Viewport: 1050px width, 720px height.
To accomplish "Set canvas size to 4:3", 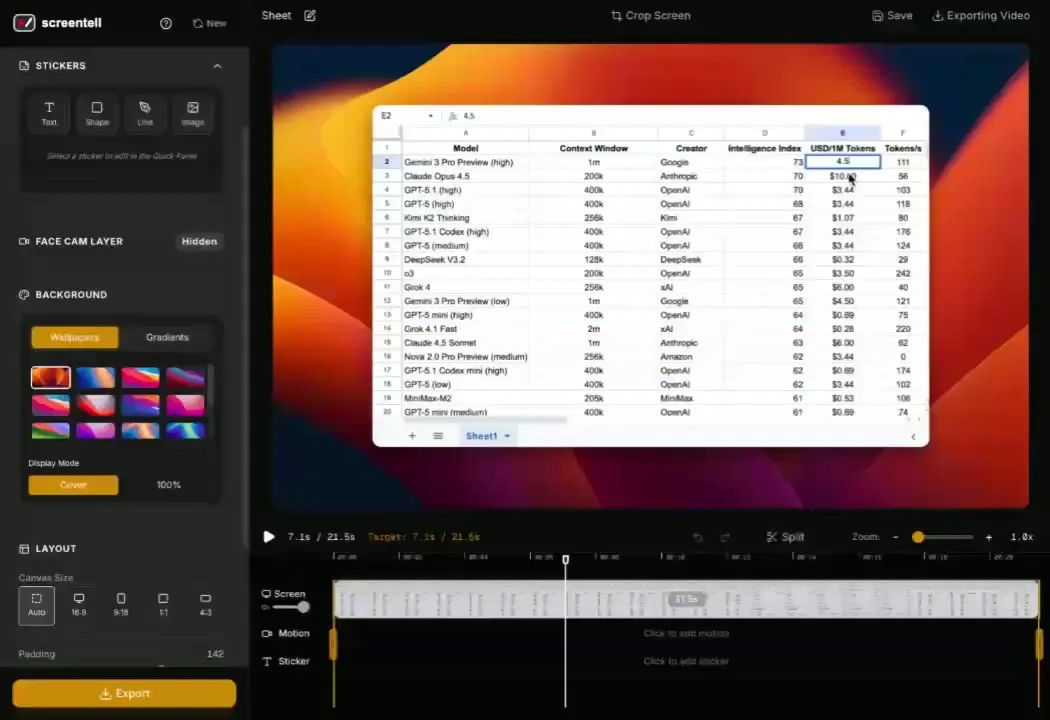I will 206,605.
